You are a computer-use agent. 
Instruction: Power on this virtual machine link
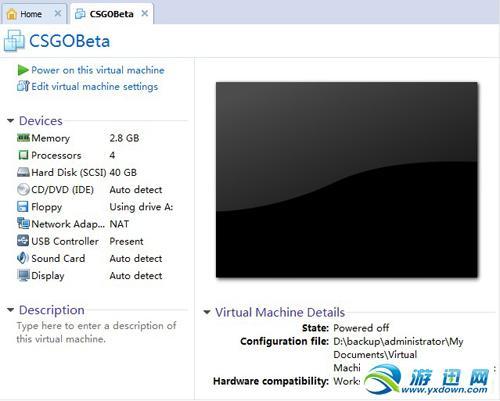(98, 70)
